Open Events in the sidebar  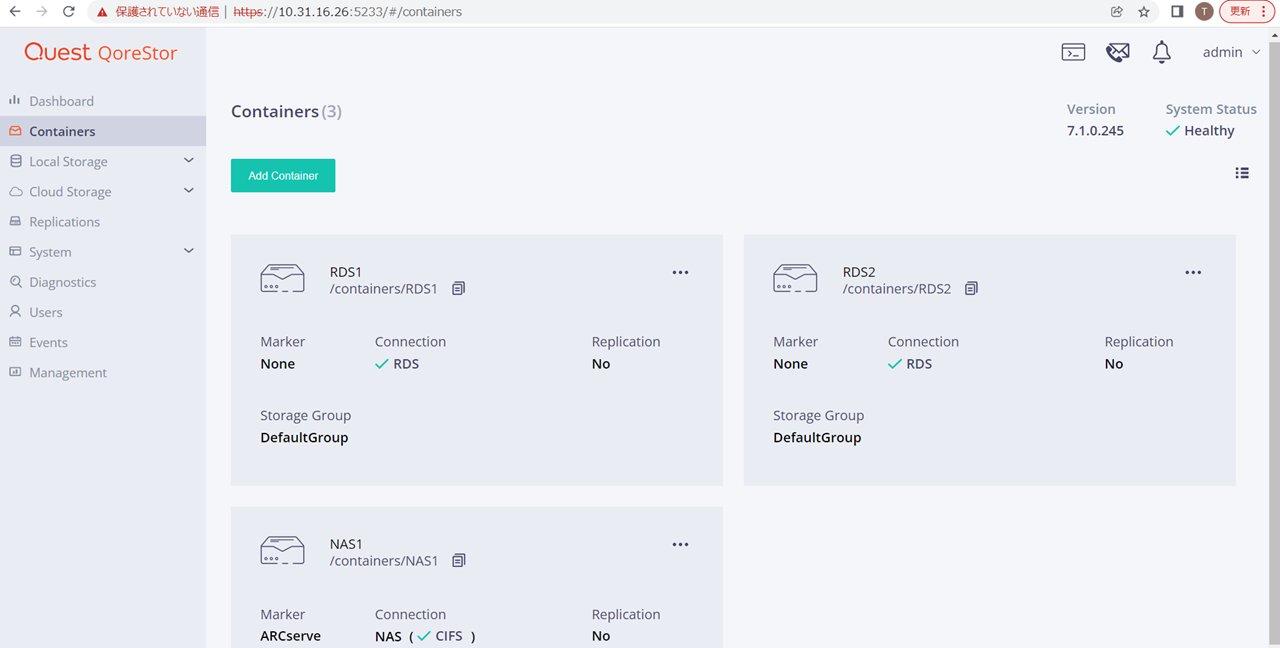pos(48,342)
